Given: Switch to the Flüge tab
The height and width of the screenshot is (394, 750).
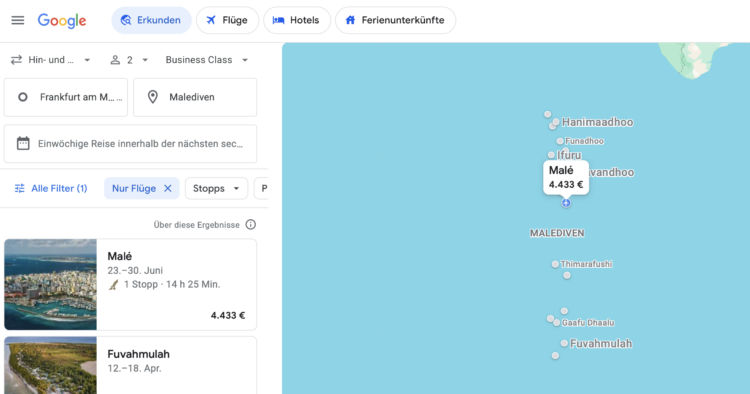Looking at the screenshot, I should (227, 20).
